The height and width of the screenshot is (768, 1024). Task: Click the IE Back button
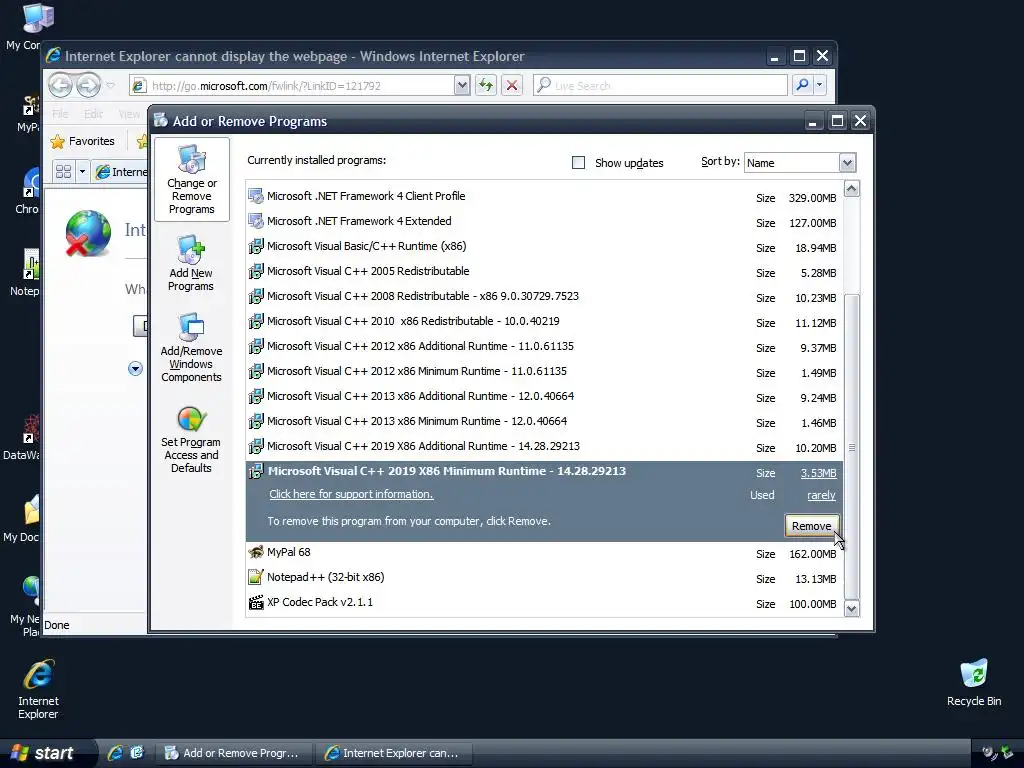61,85
